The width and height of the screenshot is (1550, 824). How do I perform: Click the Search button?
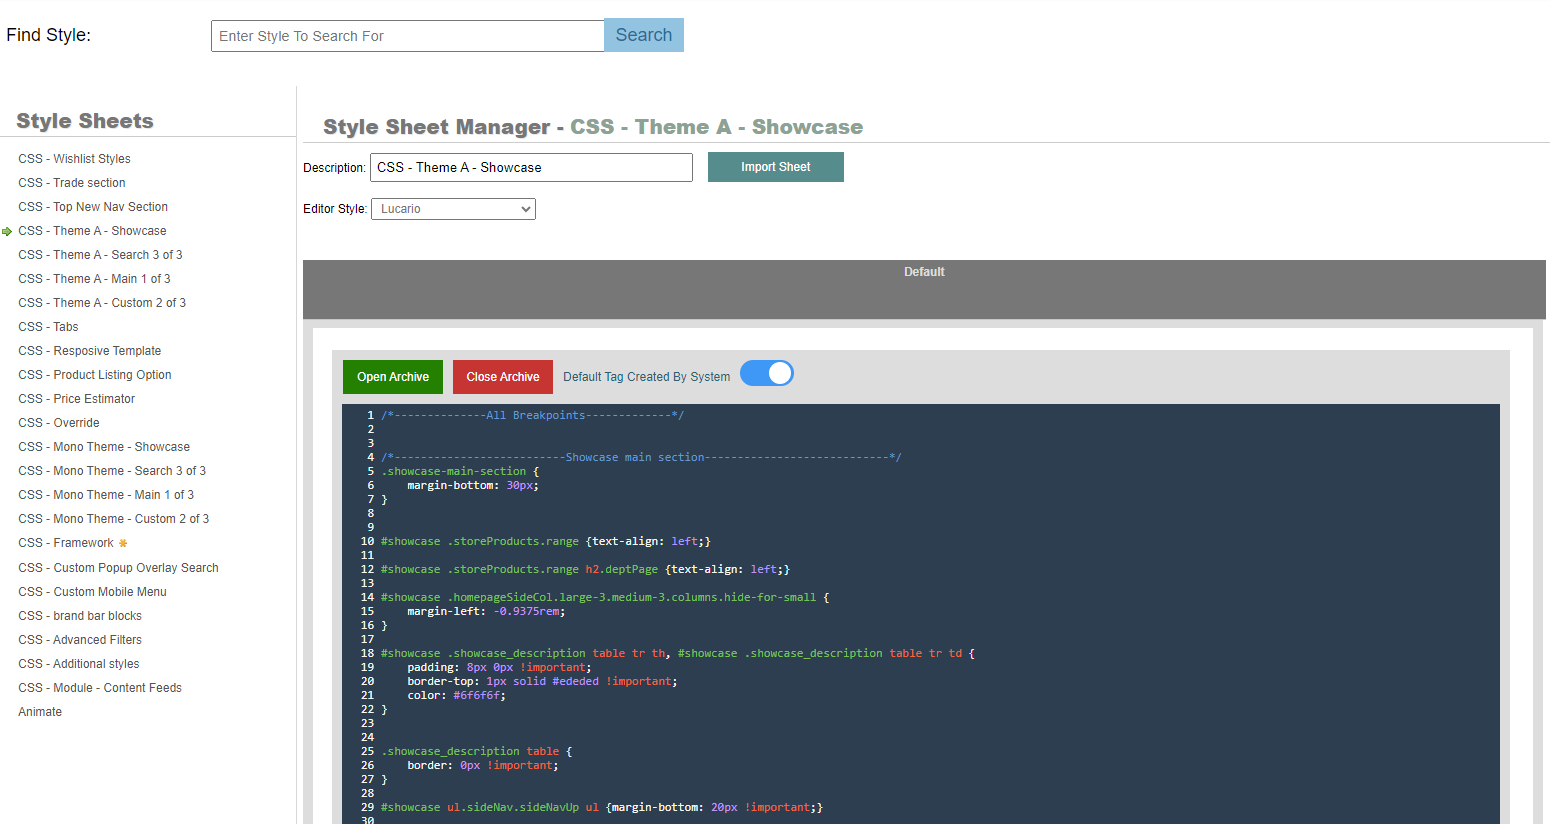643,35
